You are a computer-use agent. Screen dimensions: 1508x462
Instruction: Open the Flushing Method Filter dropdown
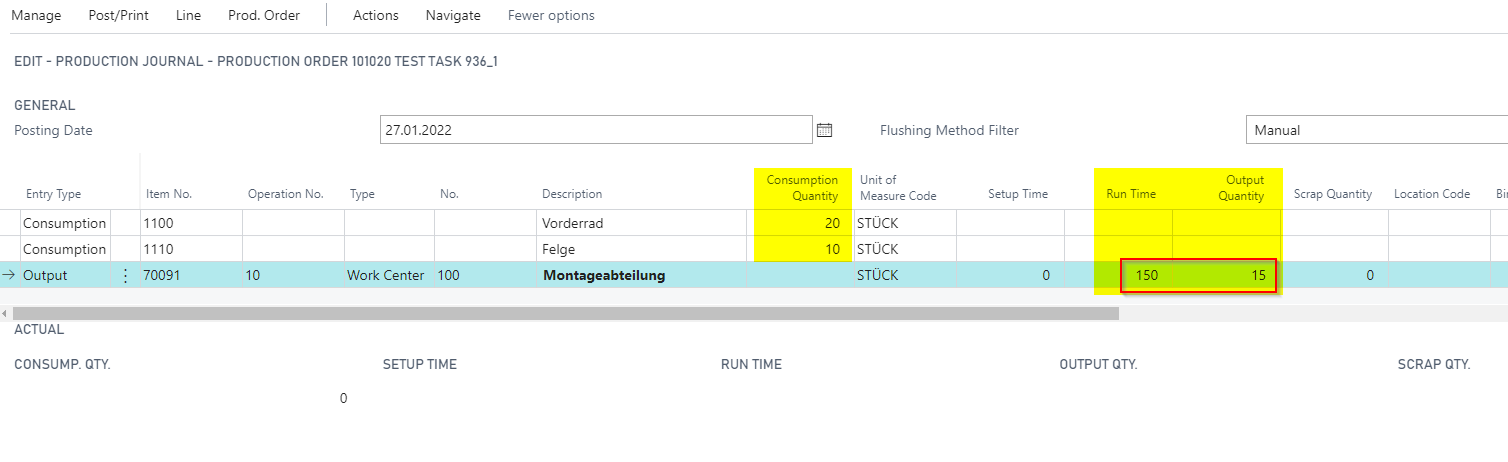[1375, 130]
